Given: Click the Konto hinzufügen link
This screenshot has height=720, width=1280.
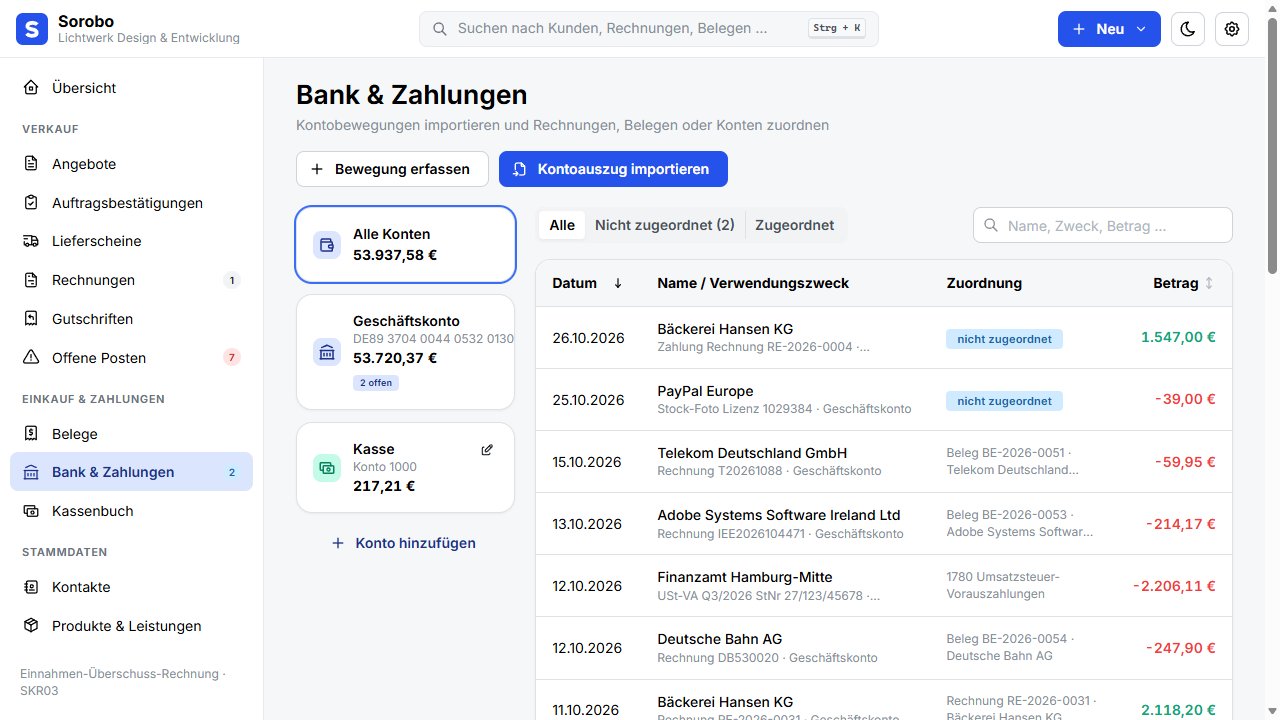Looking at the screenshot, I should (404, 543).
